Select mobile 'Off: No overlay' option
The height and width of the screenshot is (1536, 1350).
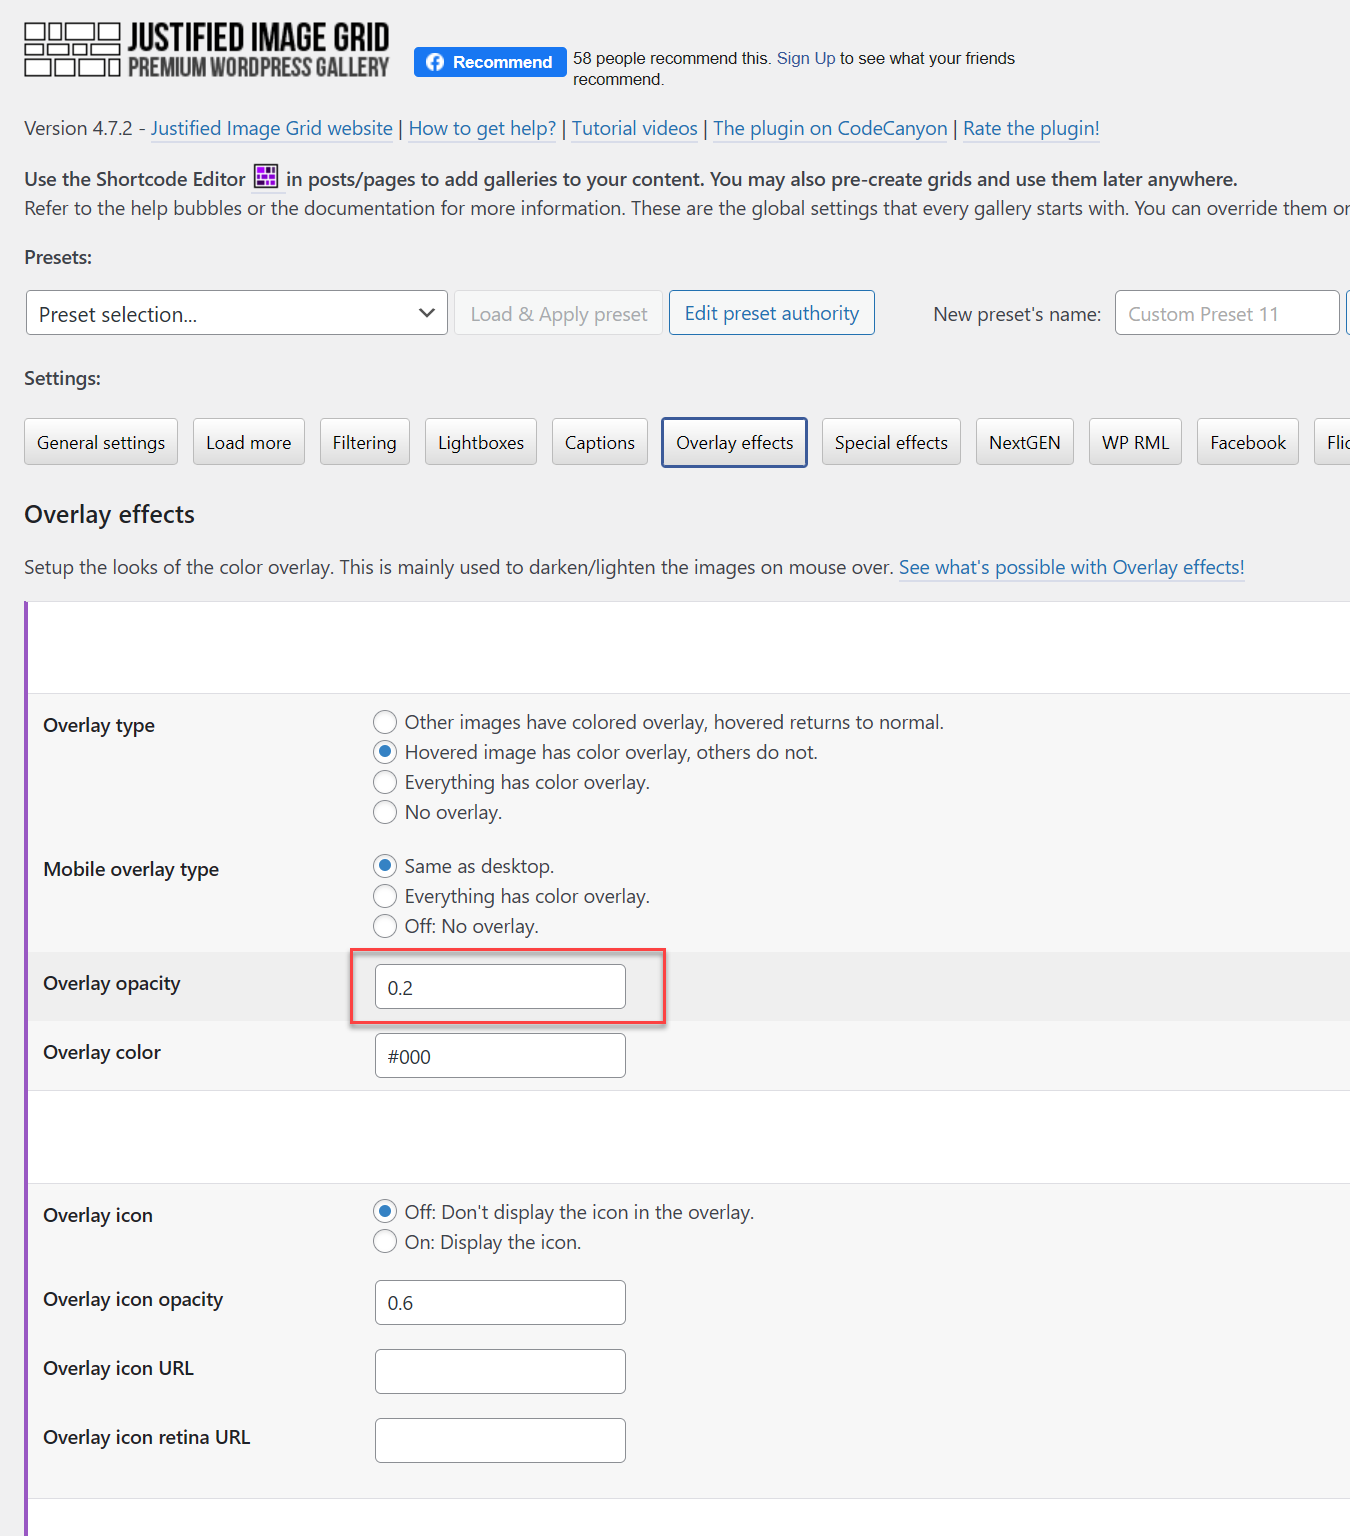[x=385, y=926]
